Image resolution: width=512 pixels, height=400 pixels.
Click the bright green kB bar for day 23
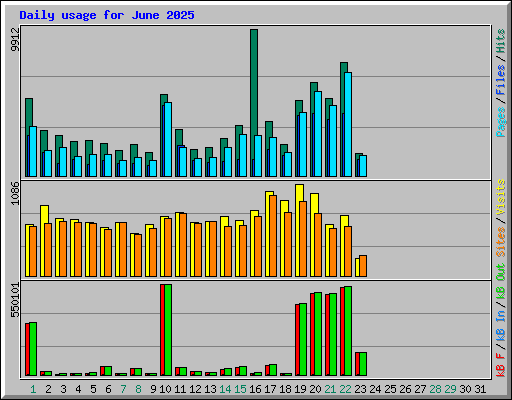point(363,364)
